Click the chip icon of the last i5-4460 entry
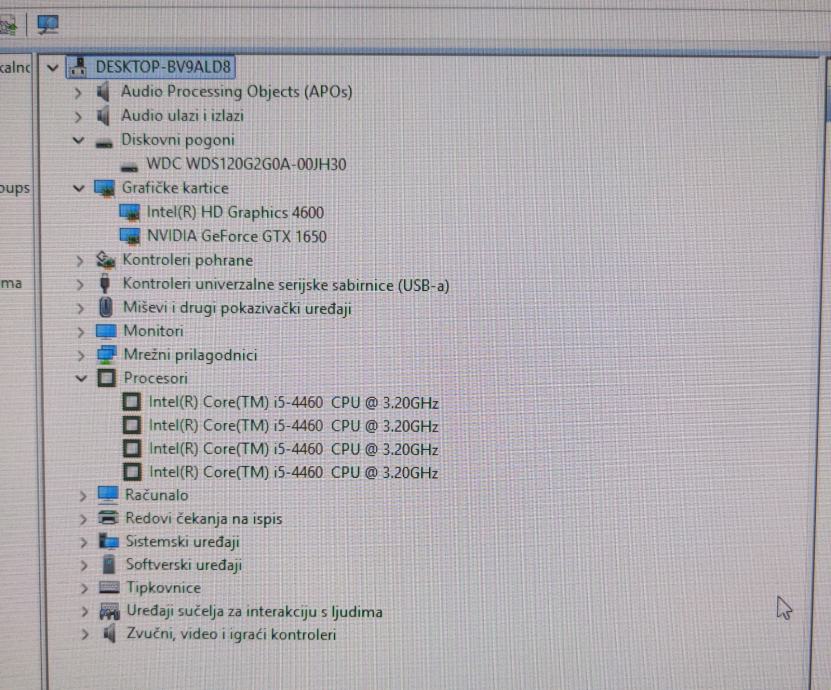831x690 pixels. [132, 472]
